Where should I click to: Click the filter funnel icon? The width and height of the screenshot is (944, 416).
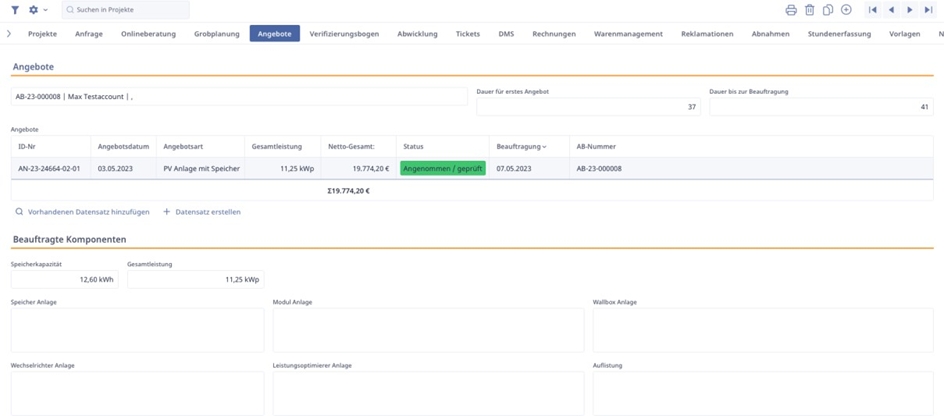15,10
